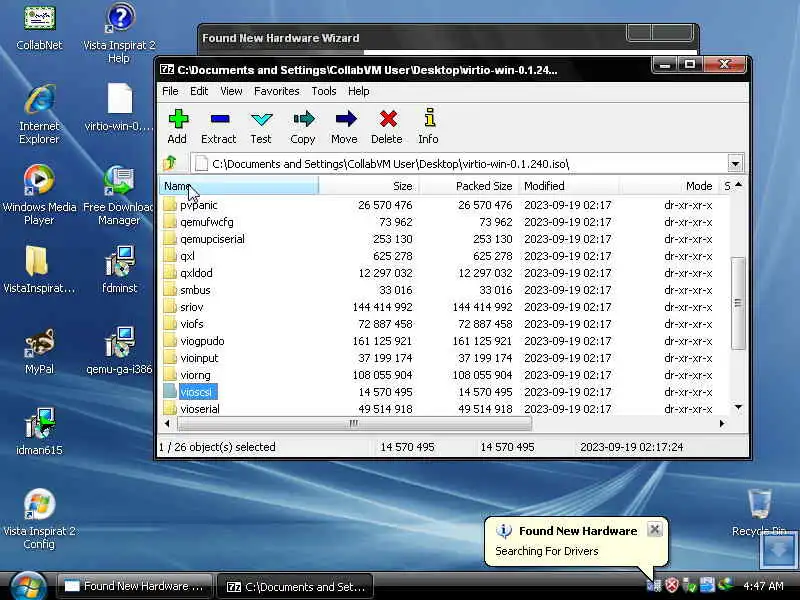Sort by the Mode column header
Viewport: 800px width, 600px height.
point(668,186)
